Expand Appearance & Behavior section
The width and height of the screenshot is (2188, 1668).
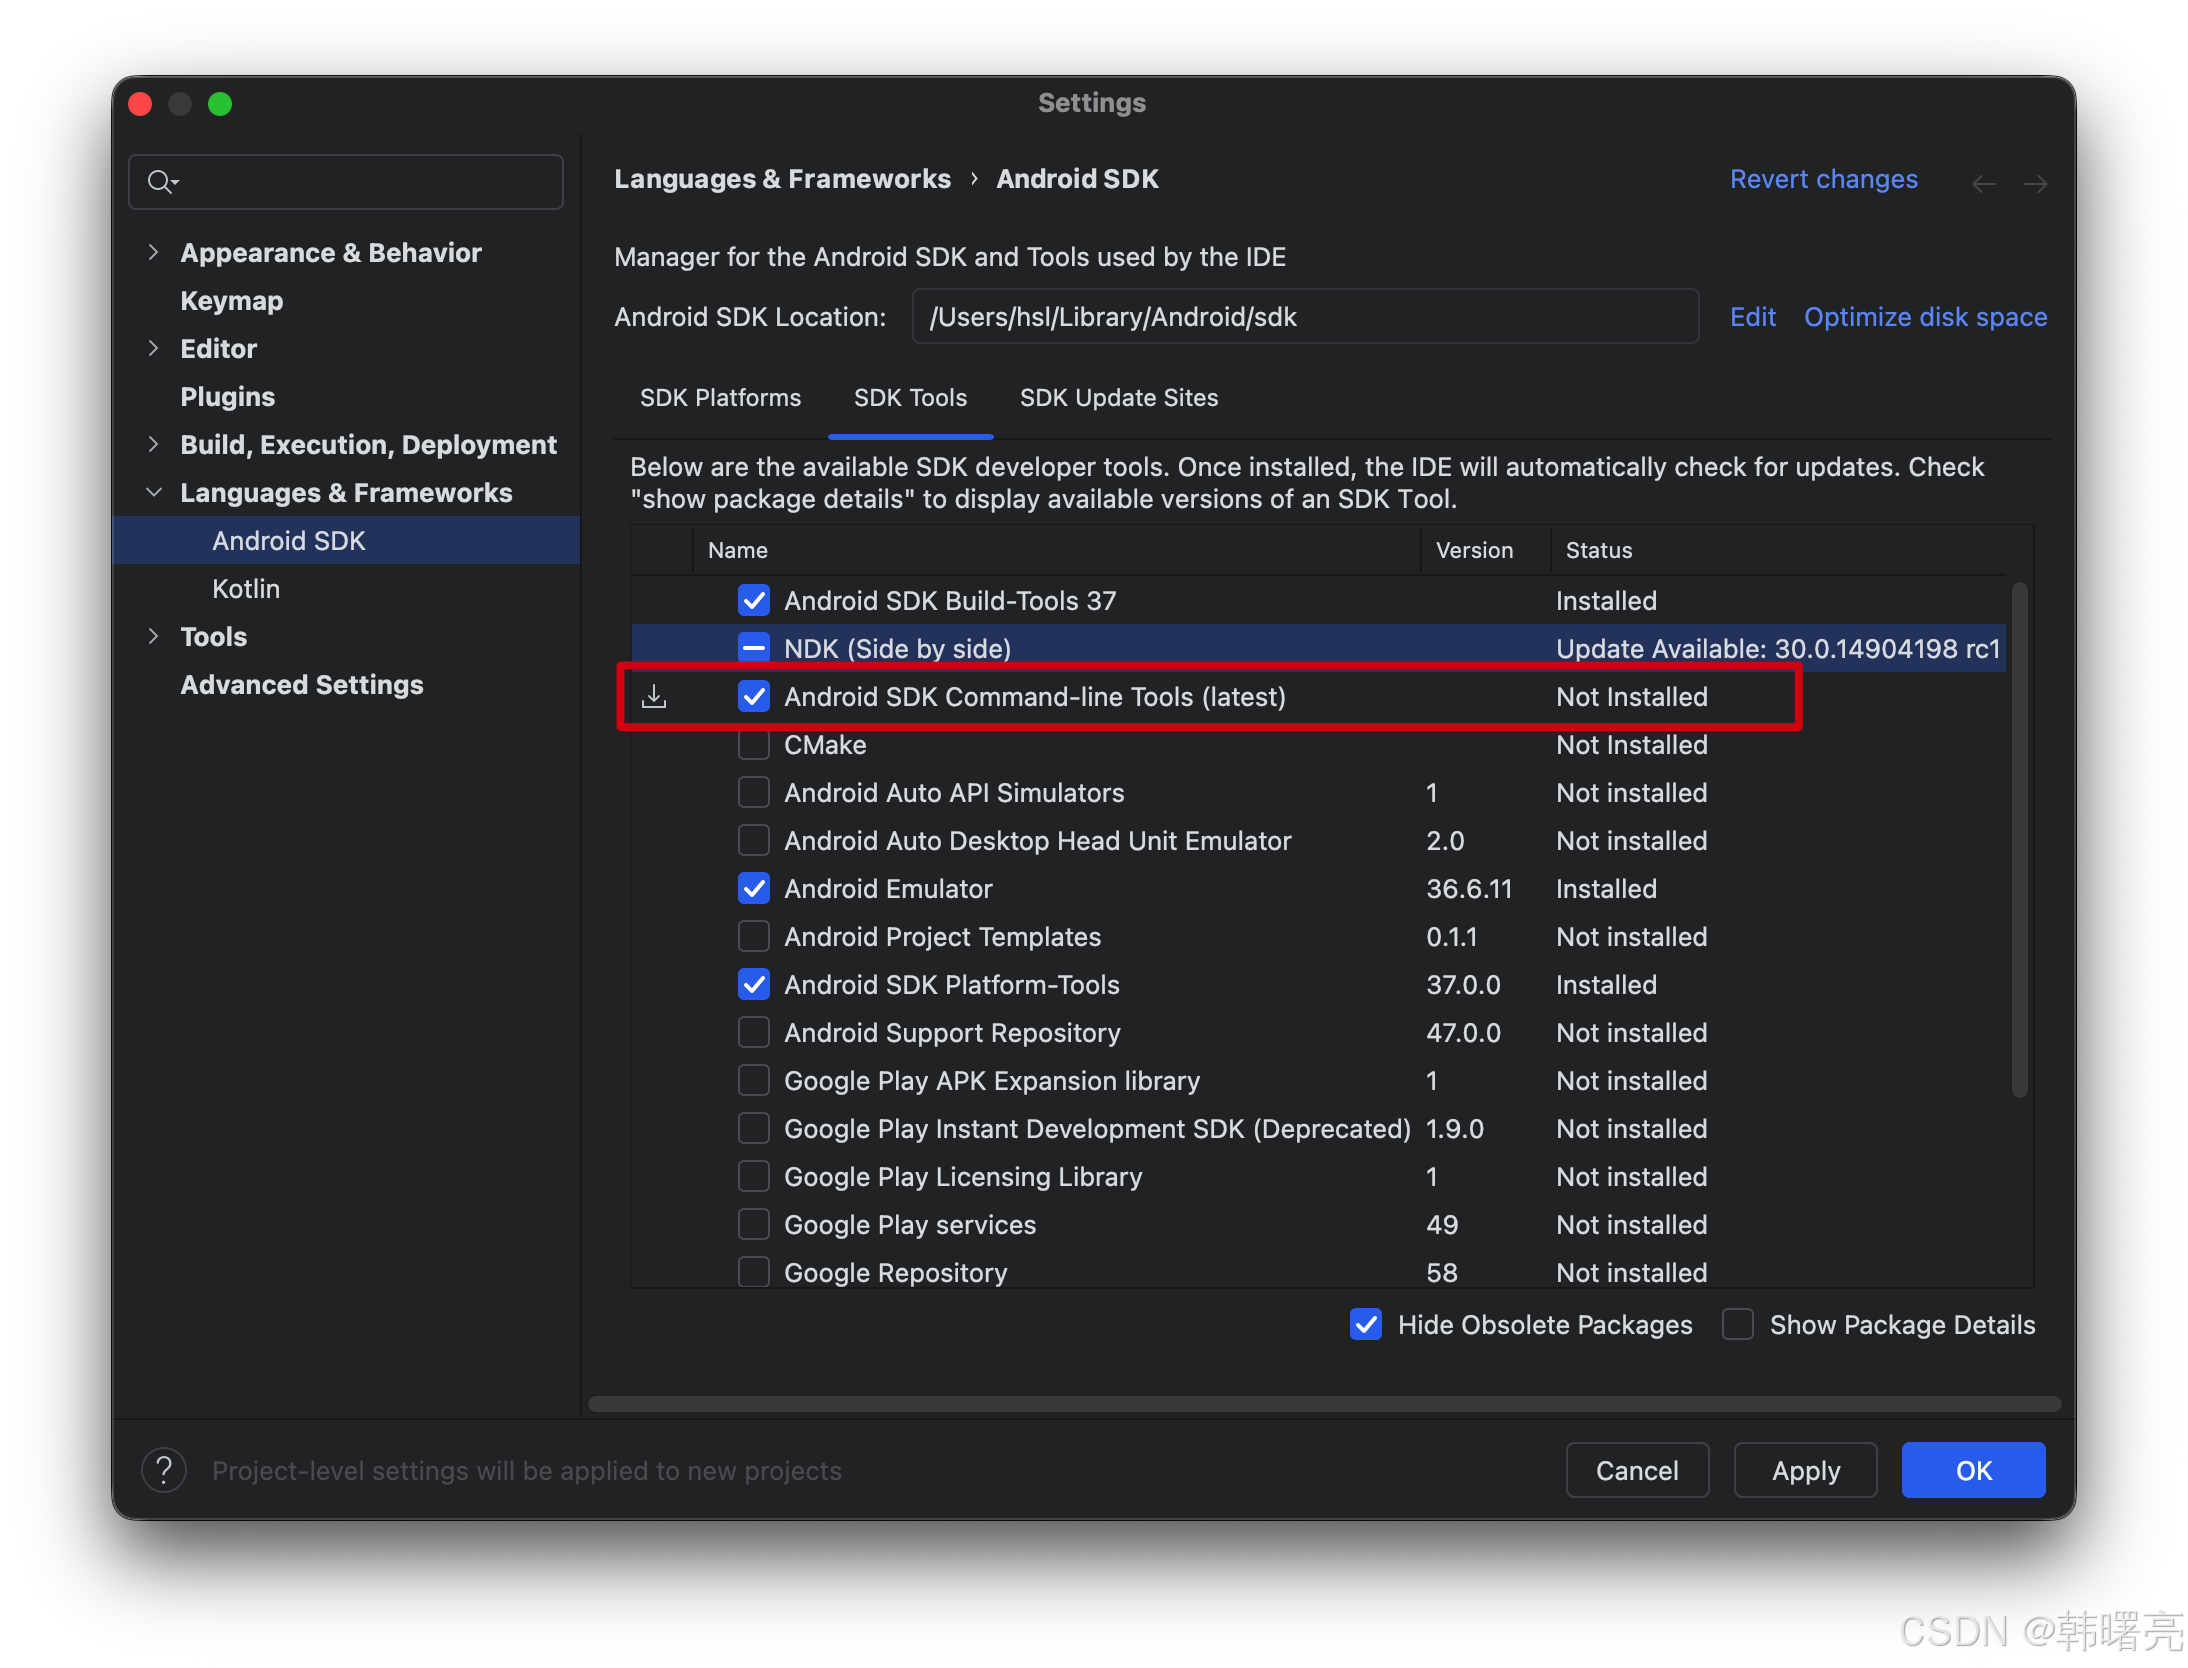[x=153, y=252]
